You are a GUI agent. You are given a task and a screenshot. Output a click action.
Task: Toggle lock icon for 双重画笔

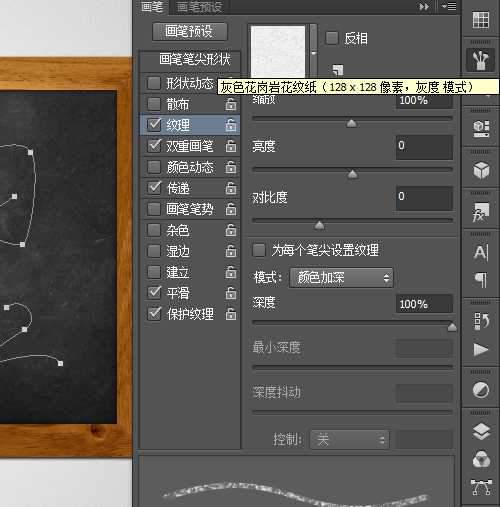point(231,146)
